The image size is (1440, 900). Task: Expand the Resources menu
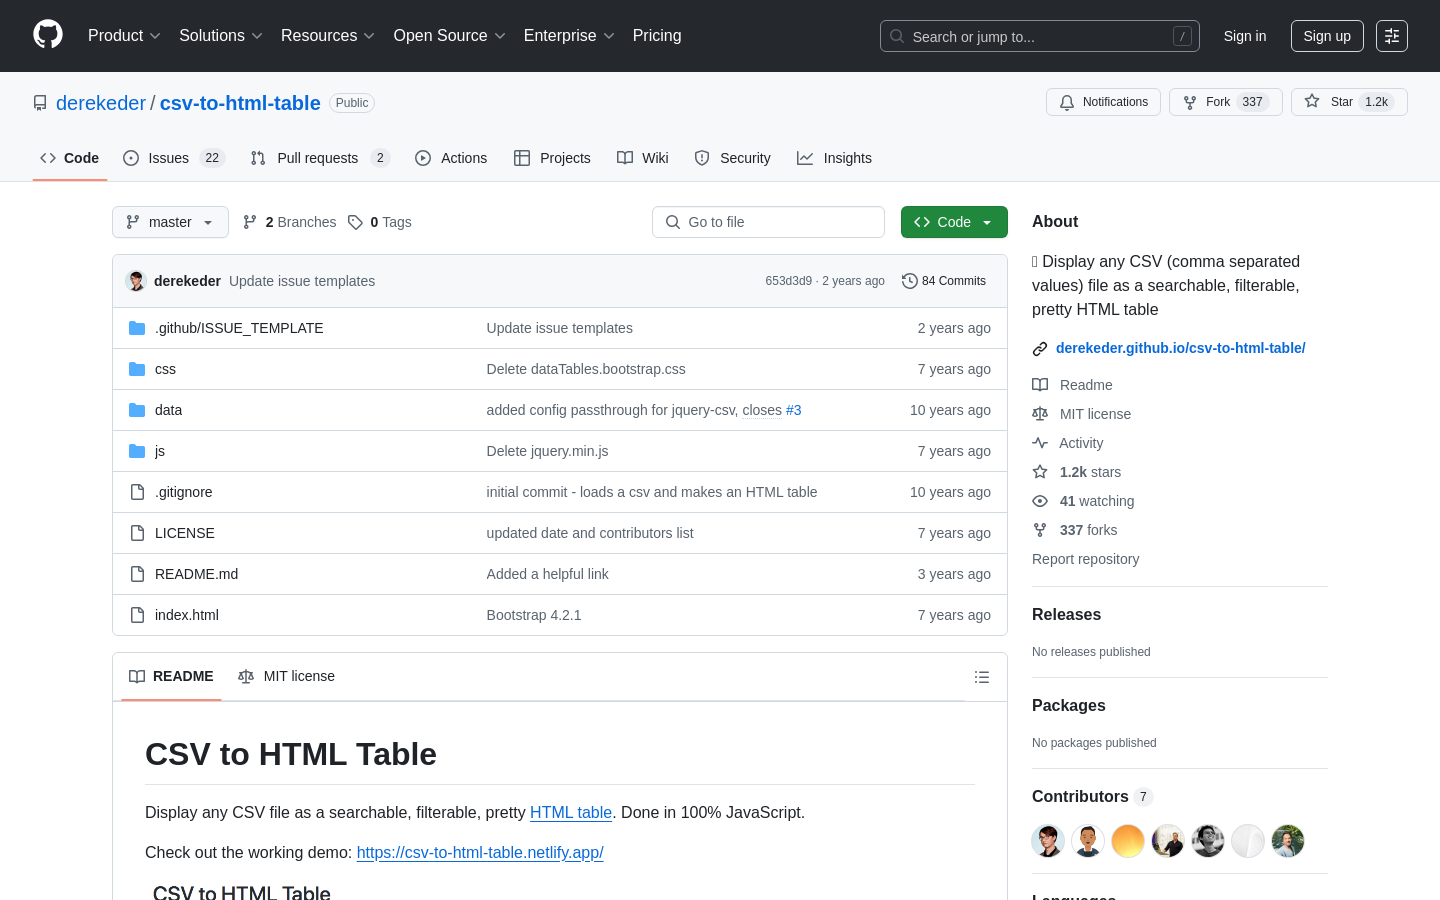328,36
